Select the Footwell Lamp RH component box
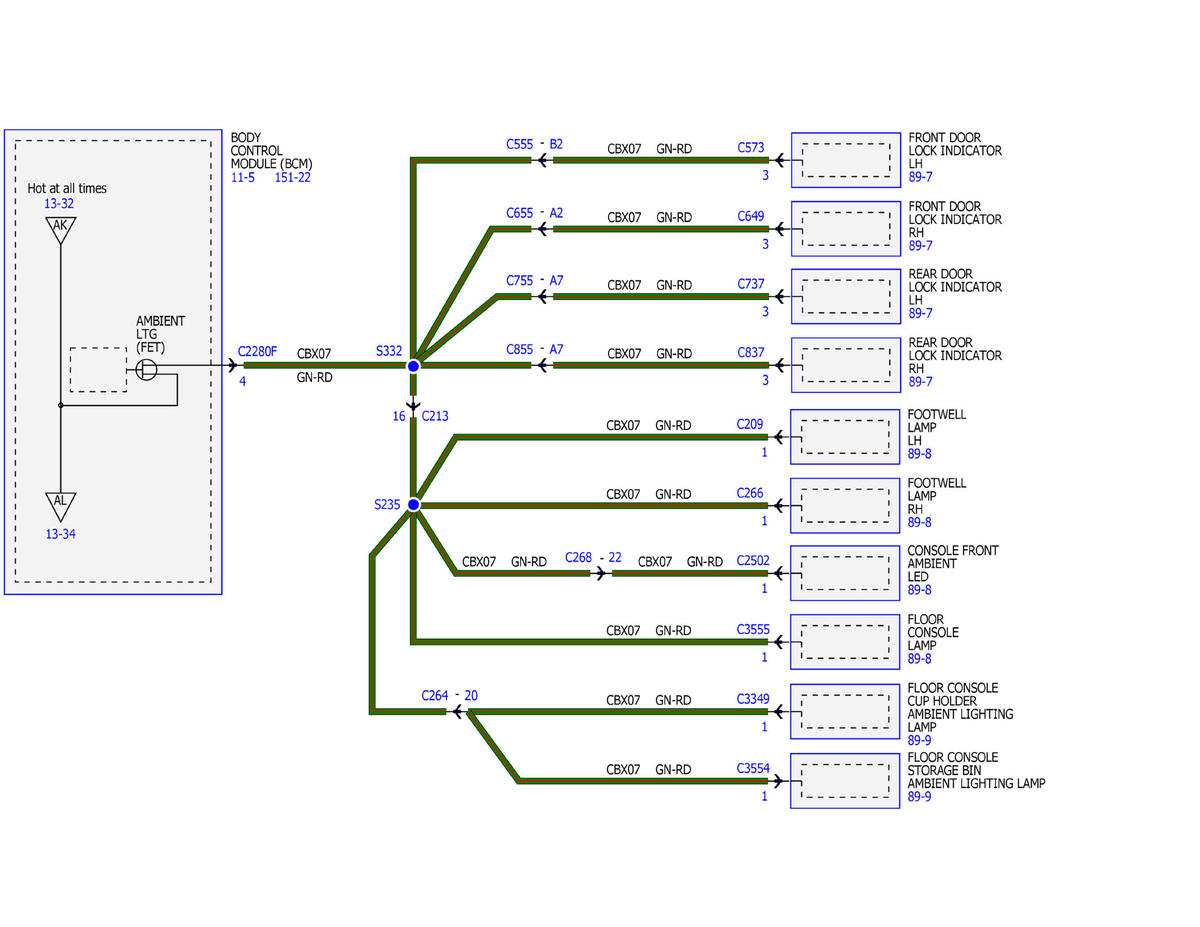1200x927 pixels. [x=846, y=505]
